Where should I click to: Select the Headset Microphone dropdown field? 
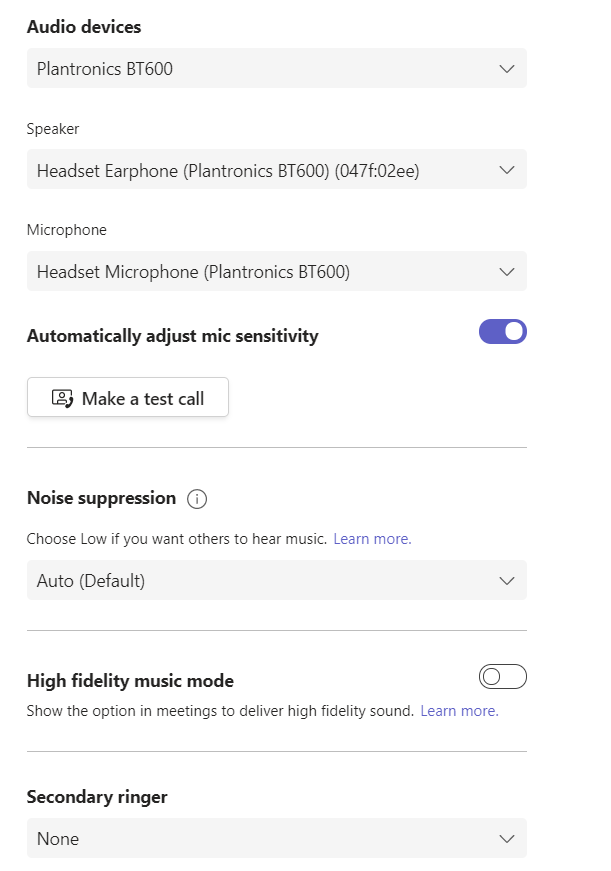point(277,271)
